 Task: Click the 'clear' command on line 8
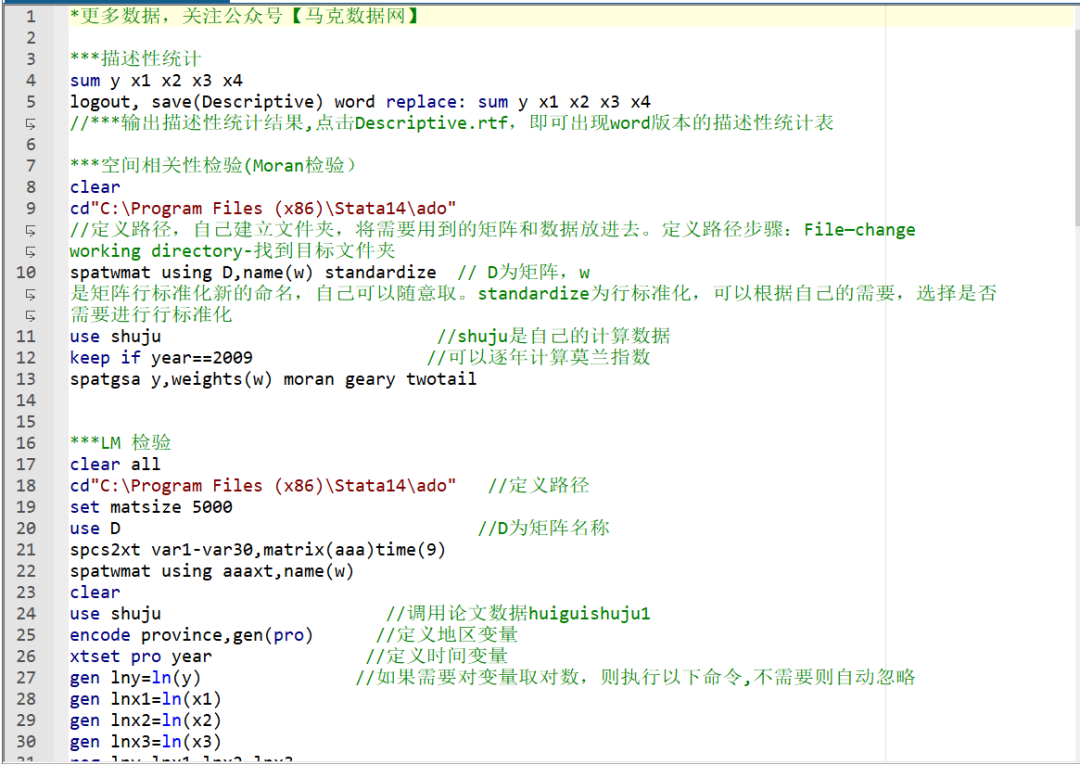coord(95,187)
